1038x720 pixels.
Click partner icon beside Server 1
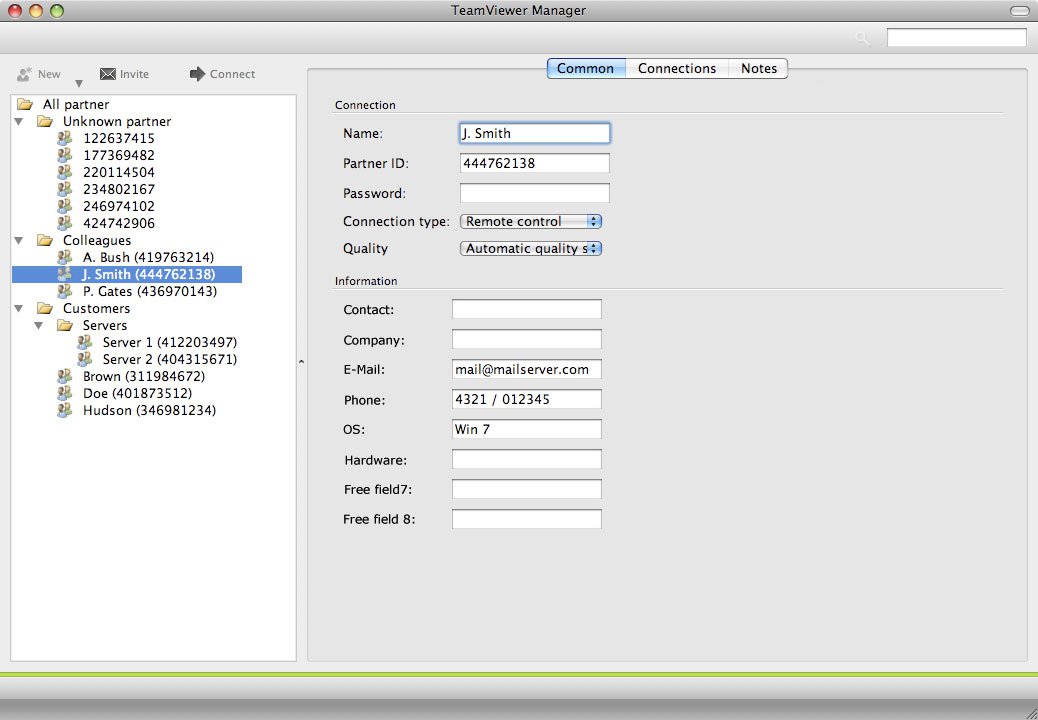[85, 342]
